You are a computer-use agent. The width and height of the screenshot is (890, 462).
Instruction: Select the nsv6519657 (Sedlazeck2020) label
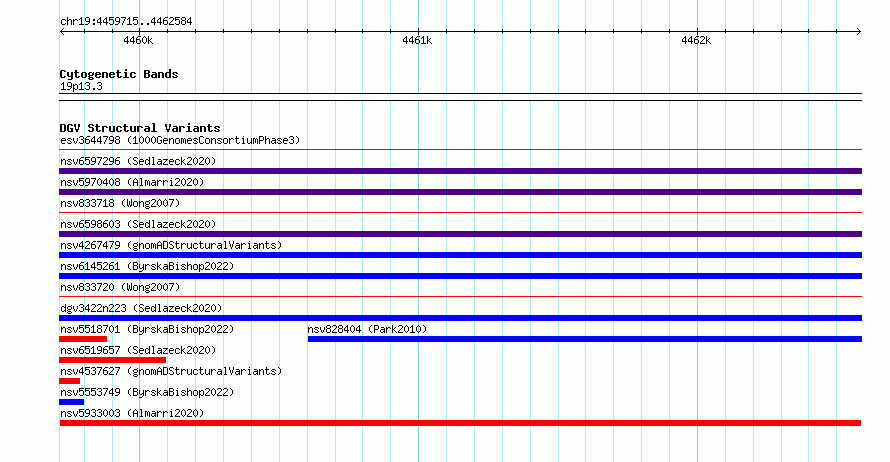138,350
